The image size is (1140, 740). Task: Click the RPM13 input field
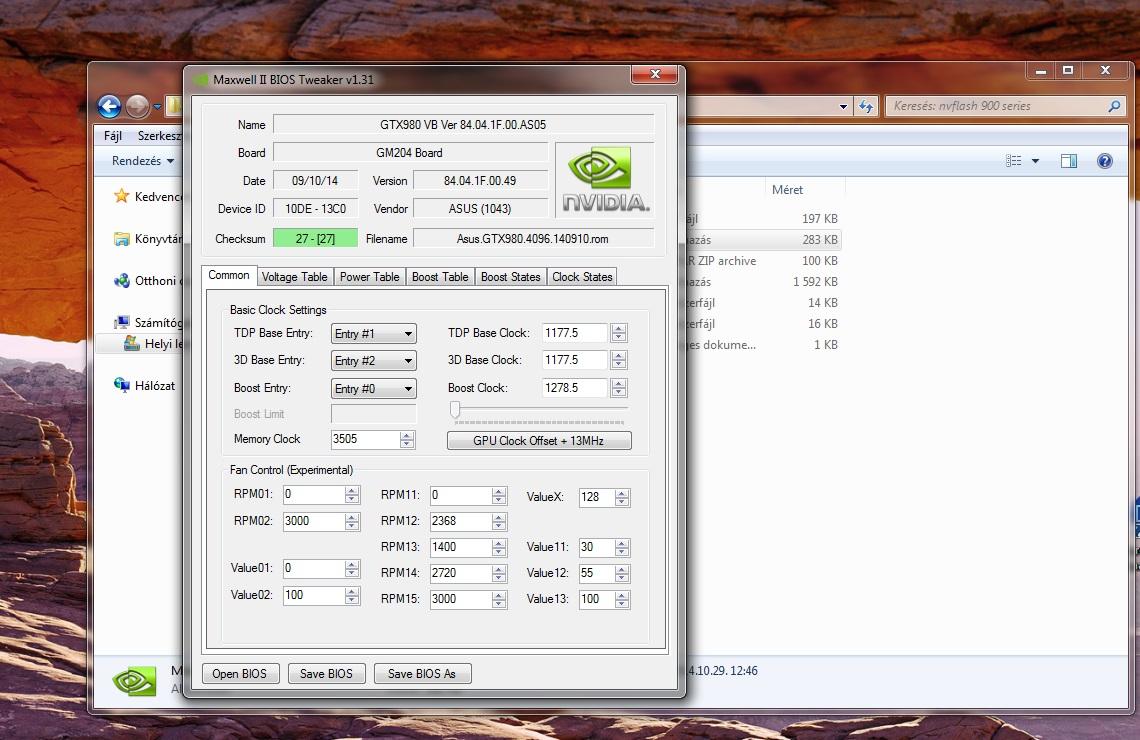(x=460, y=547)
